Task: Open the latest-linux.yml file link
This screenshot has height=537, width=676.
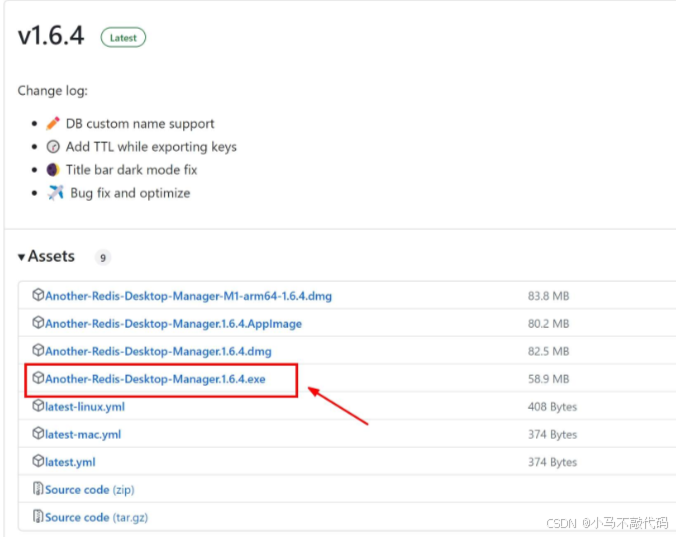Action: (85, 406)
